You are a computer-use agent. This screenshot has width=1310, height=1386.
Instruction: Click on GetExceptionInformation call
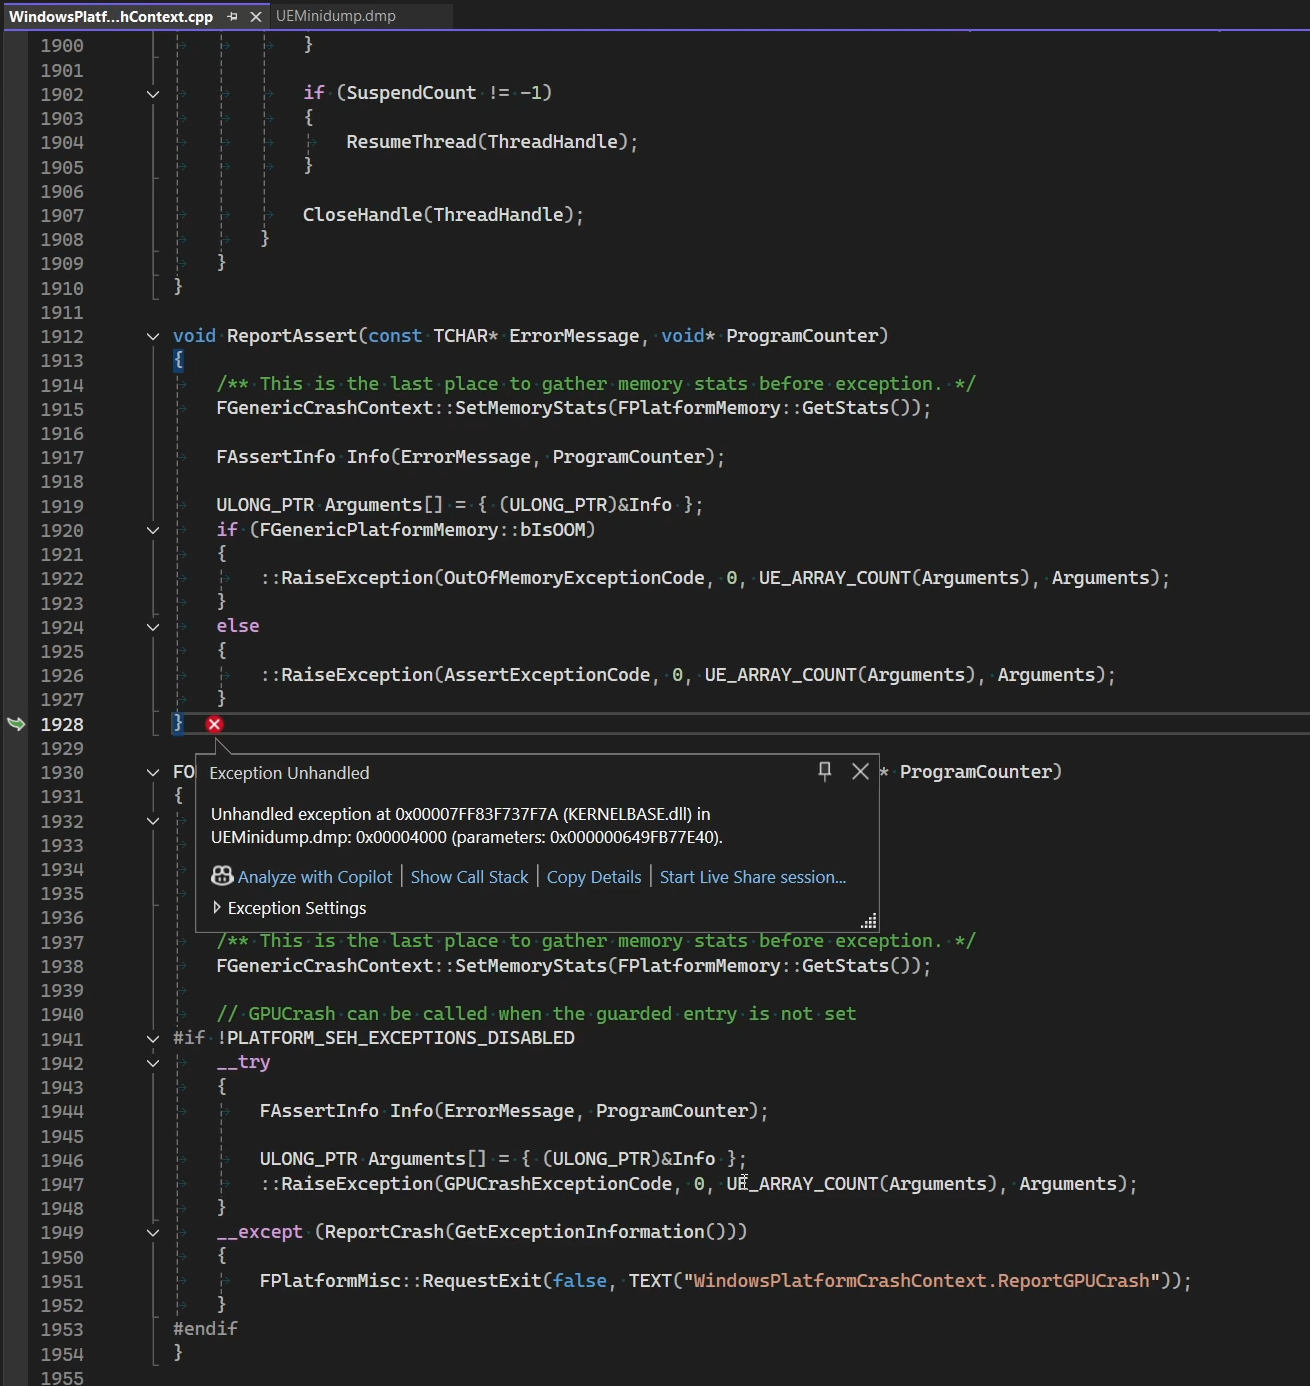[590, 1232]
